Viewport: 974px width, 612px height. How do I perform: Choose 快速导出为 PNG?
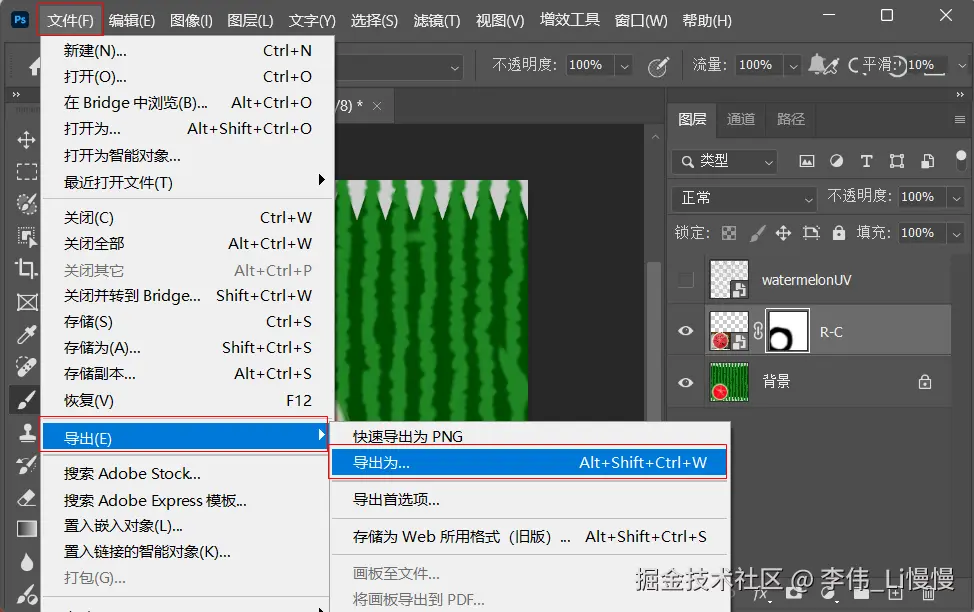tap(528, 436)
